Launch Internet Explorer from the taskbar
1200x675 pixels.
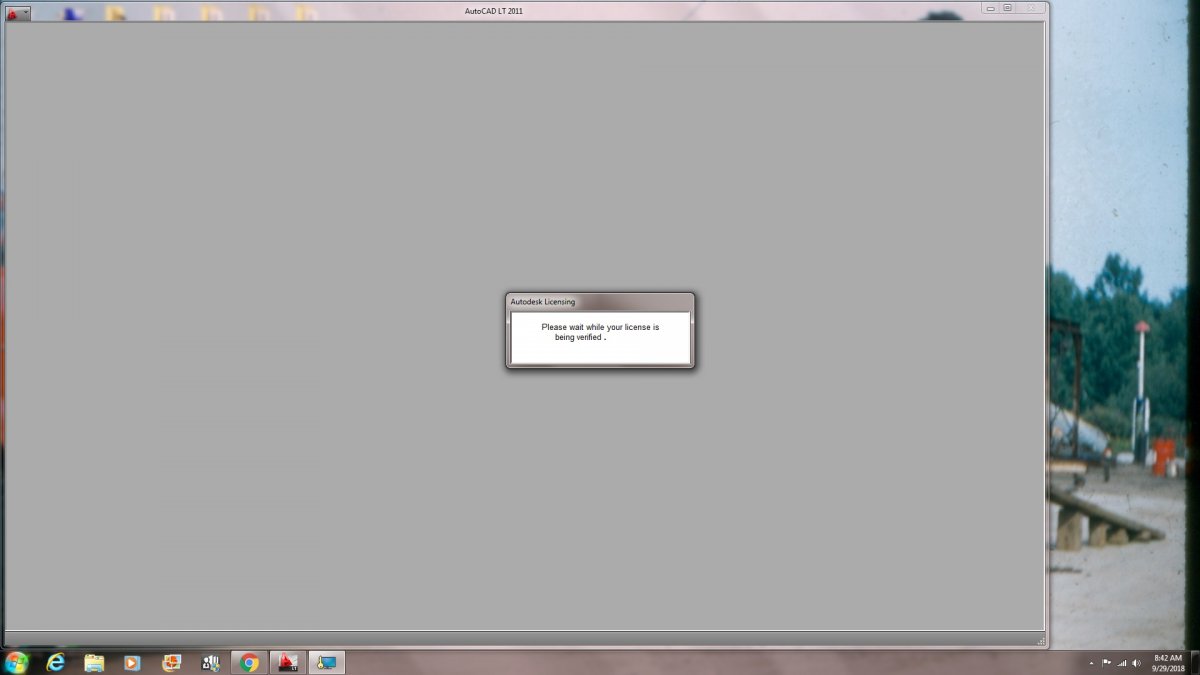56,662
